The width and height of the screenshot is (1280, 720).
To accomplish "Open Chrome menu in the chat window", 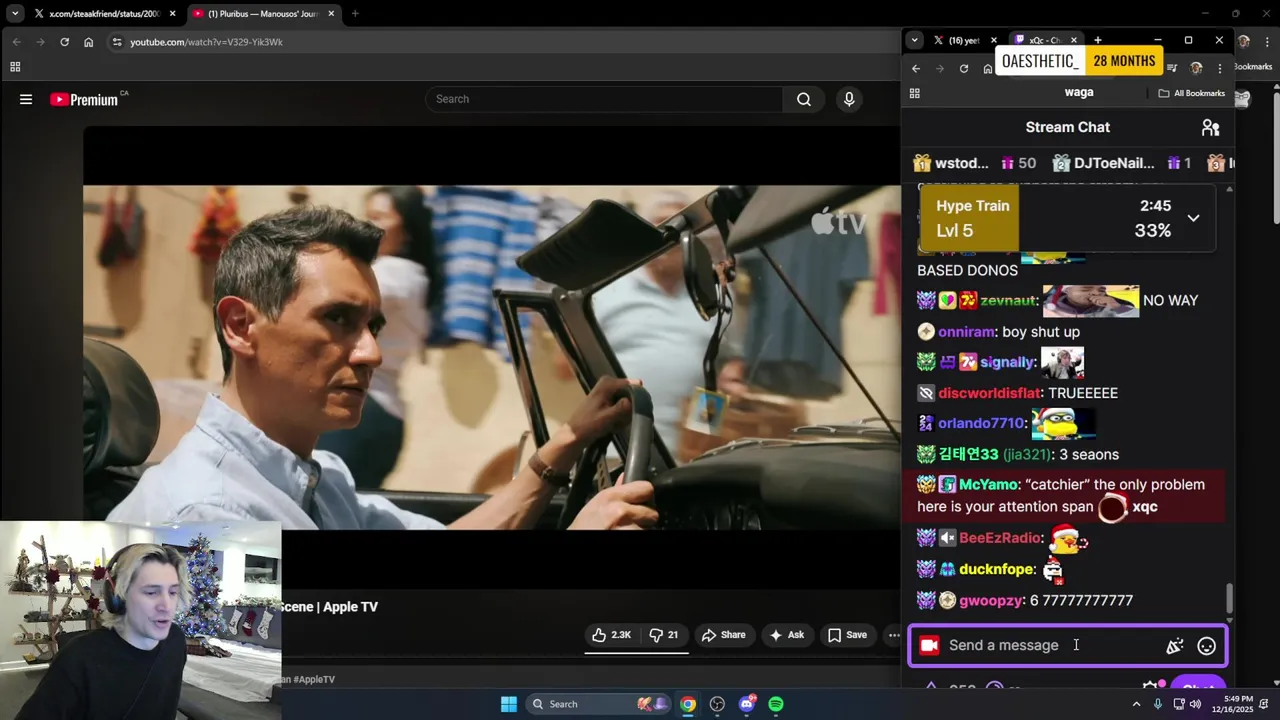I will point(1220,68).
